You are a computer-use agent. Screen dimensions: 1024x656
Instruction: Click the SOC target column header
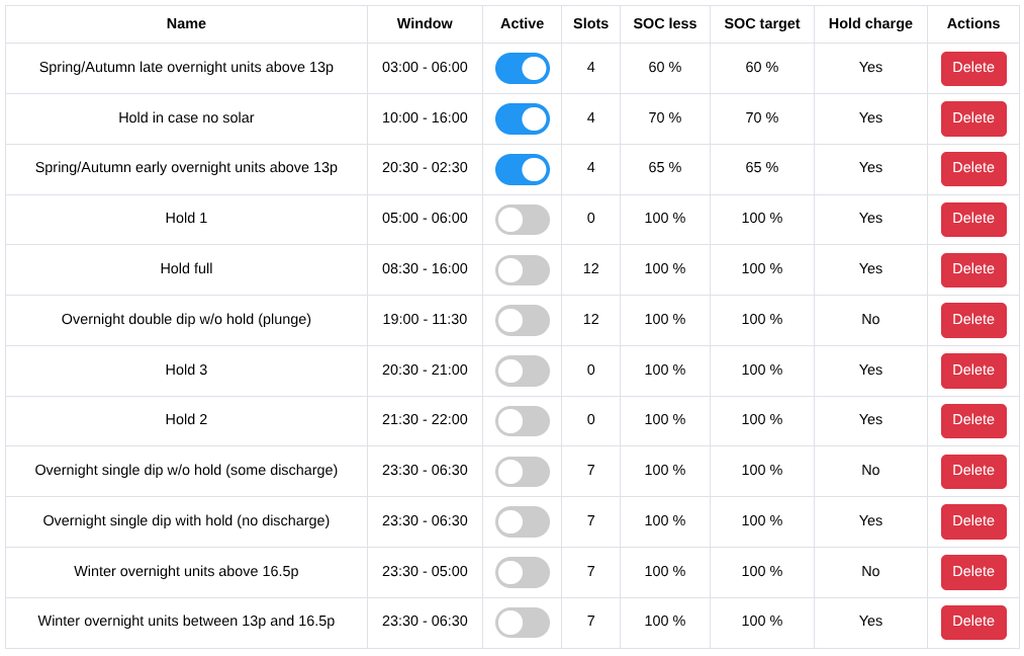[x=761, y=24]
